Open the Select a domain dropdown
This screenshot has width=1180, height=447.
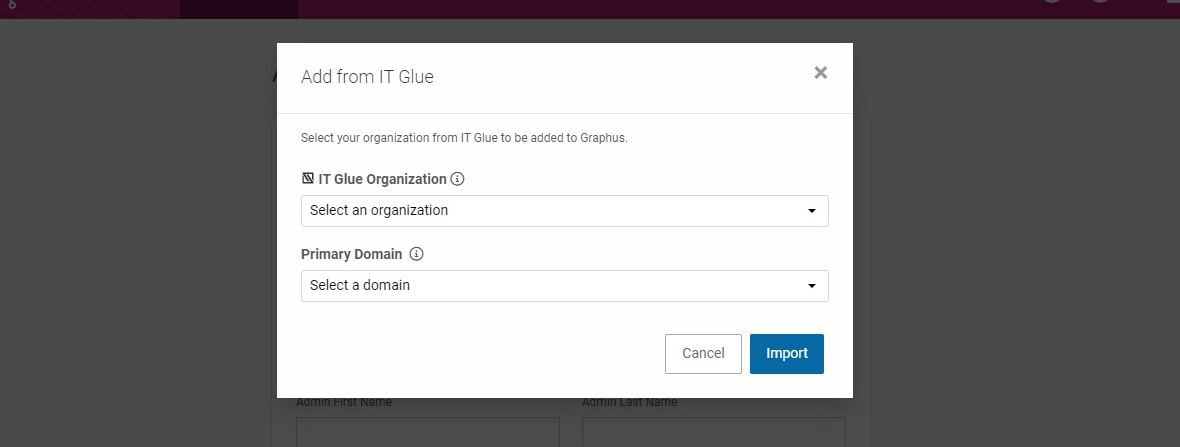pyautogui.click(x=564, y=286)
